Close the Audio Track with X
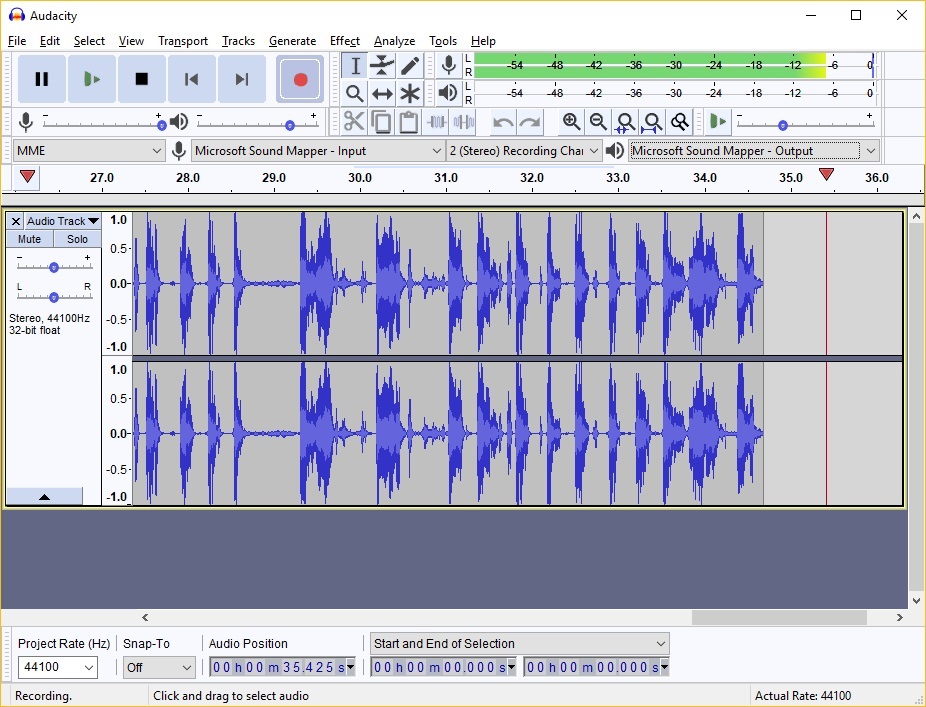Viewport: 926px width, 707px height. (16, 221)
